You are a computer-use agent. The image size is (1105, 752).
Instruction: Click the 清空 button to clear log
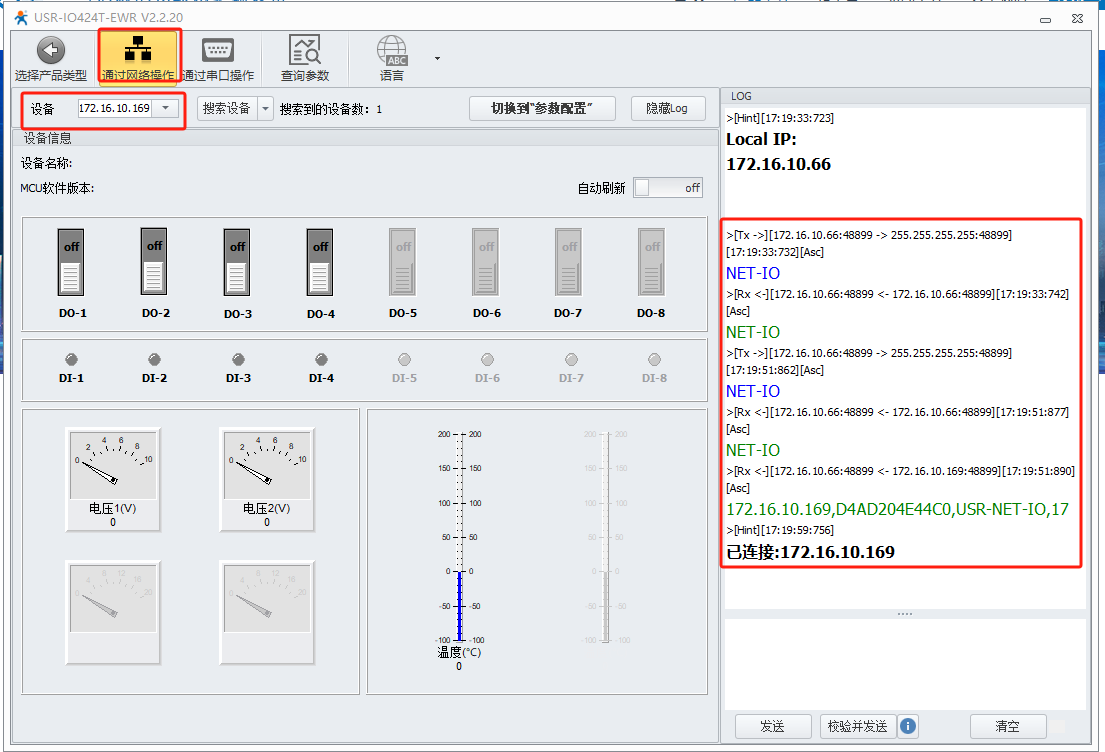point(1007,726)
